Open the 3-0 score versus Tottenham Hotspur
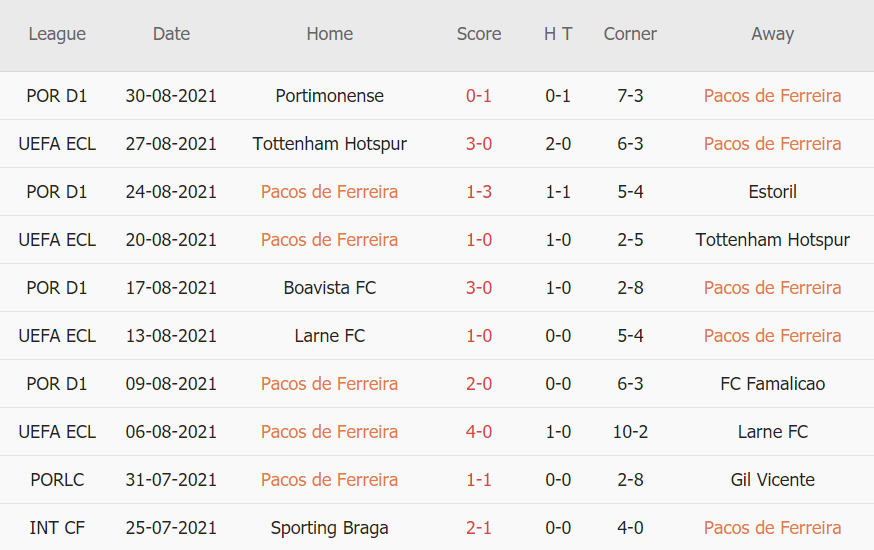This screenshot has width=874, height=550. click(x=479, y=144)
